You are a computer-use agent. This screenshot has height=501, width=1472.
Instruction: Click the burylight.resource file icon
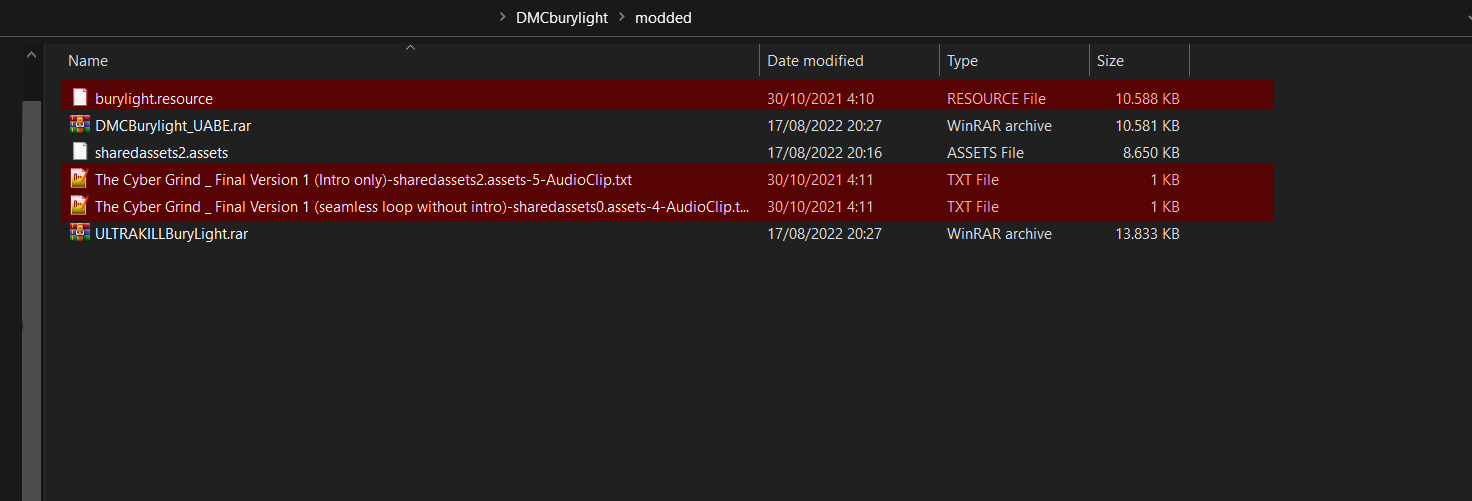tap(80, 98)
